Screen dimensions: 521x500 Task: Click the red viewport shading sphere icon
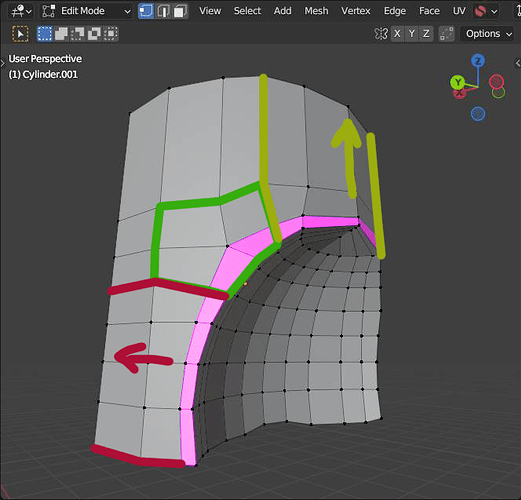pyautogui.click(x=480, y=11)
